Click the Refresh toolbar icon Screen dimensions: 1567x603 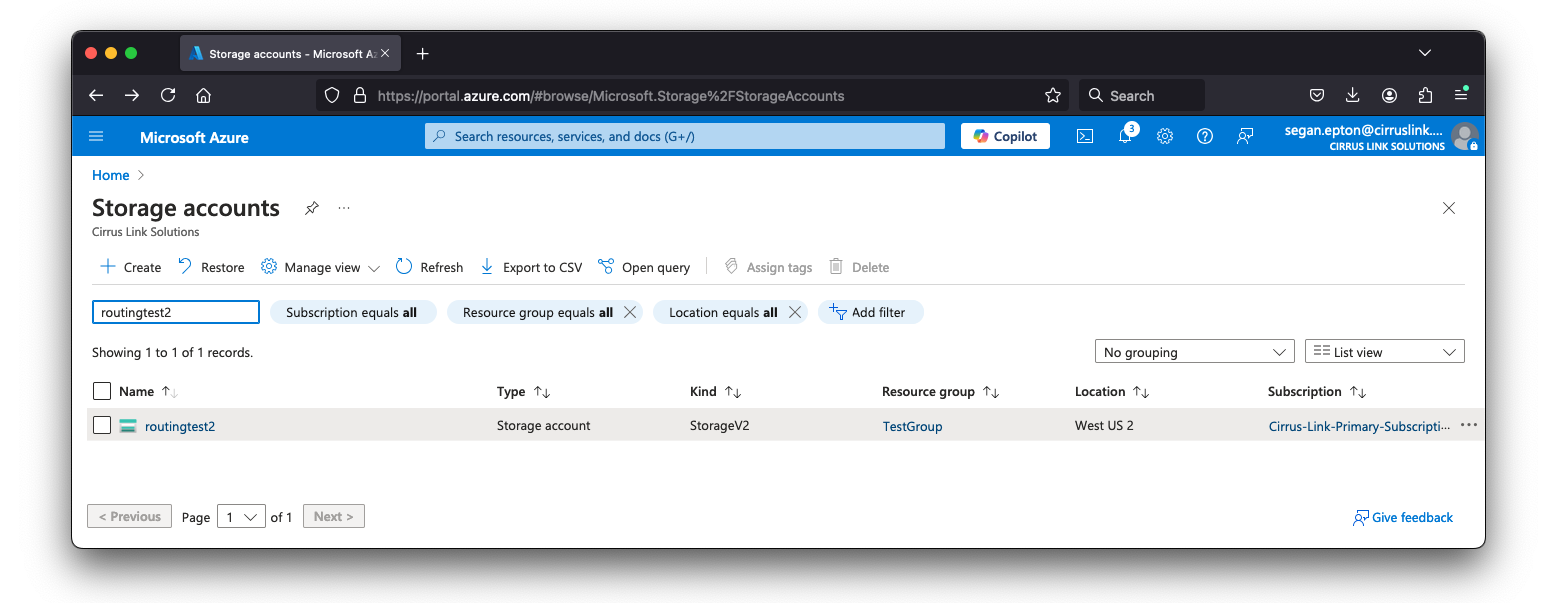[x=404, y=267]
